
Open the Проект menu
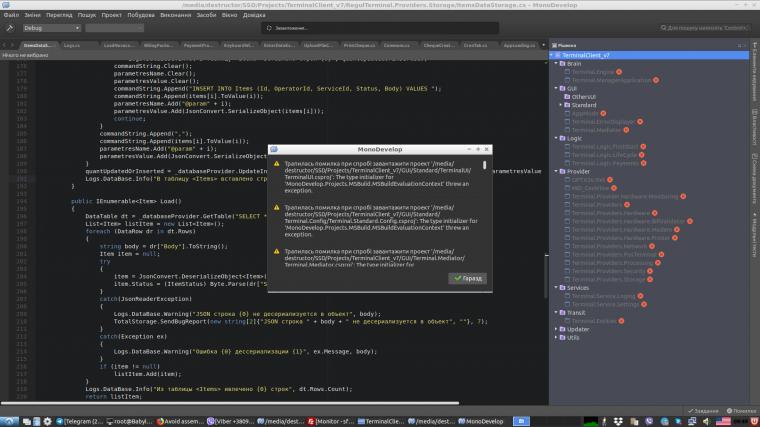pos(111,15)
